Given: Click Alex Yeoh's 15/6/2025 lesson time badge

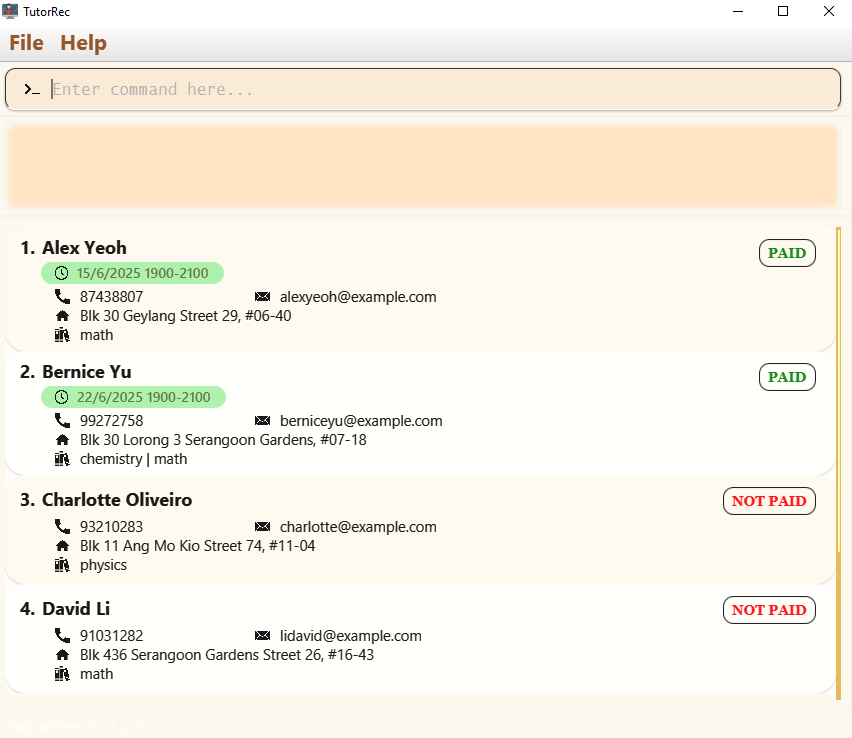Looking at the screenshot, I should tap(132, 272).
